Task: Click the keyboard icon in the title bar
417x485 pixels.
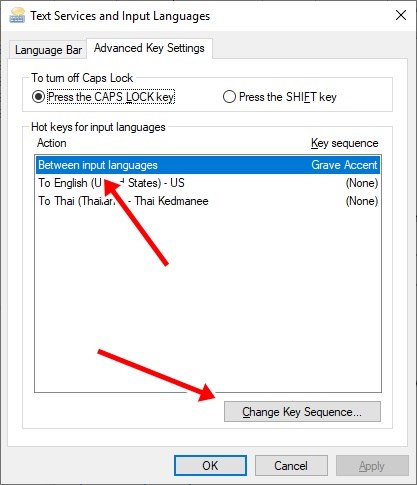Action: click(x=17, y=15)
